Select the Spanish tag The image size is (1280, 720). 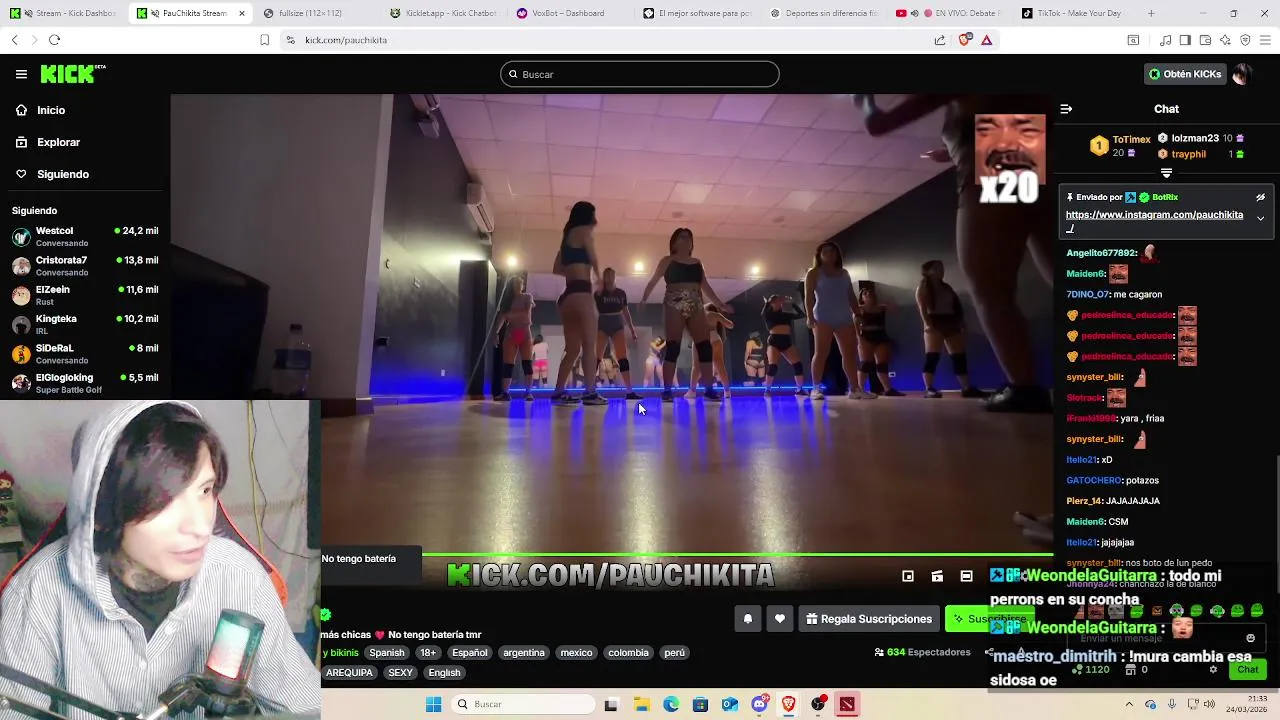[387, 652]
